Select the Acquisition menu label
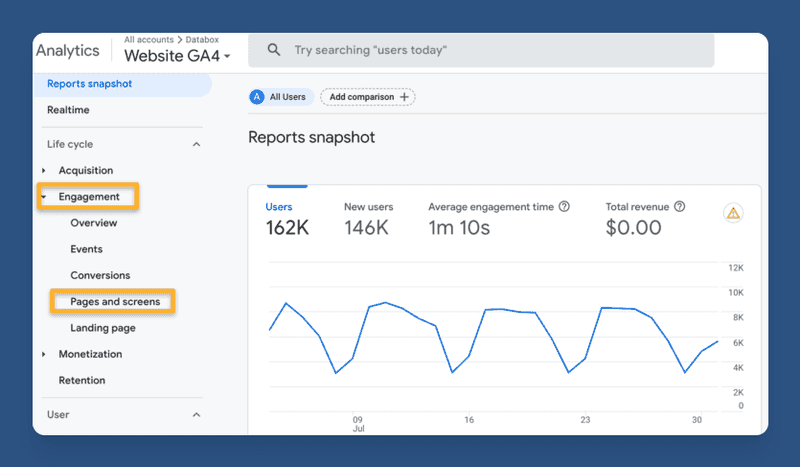The width and height of the screenshot is (800, 467). point(86,170)
